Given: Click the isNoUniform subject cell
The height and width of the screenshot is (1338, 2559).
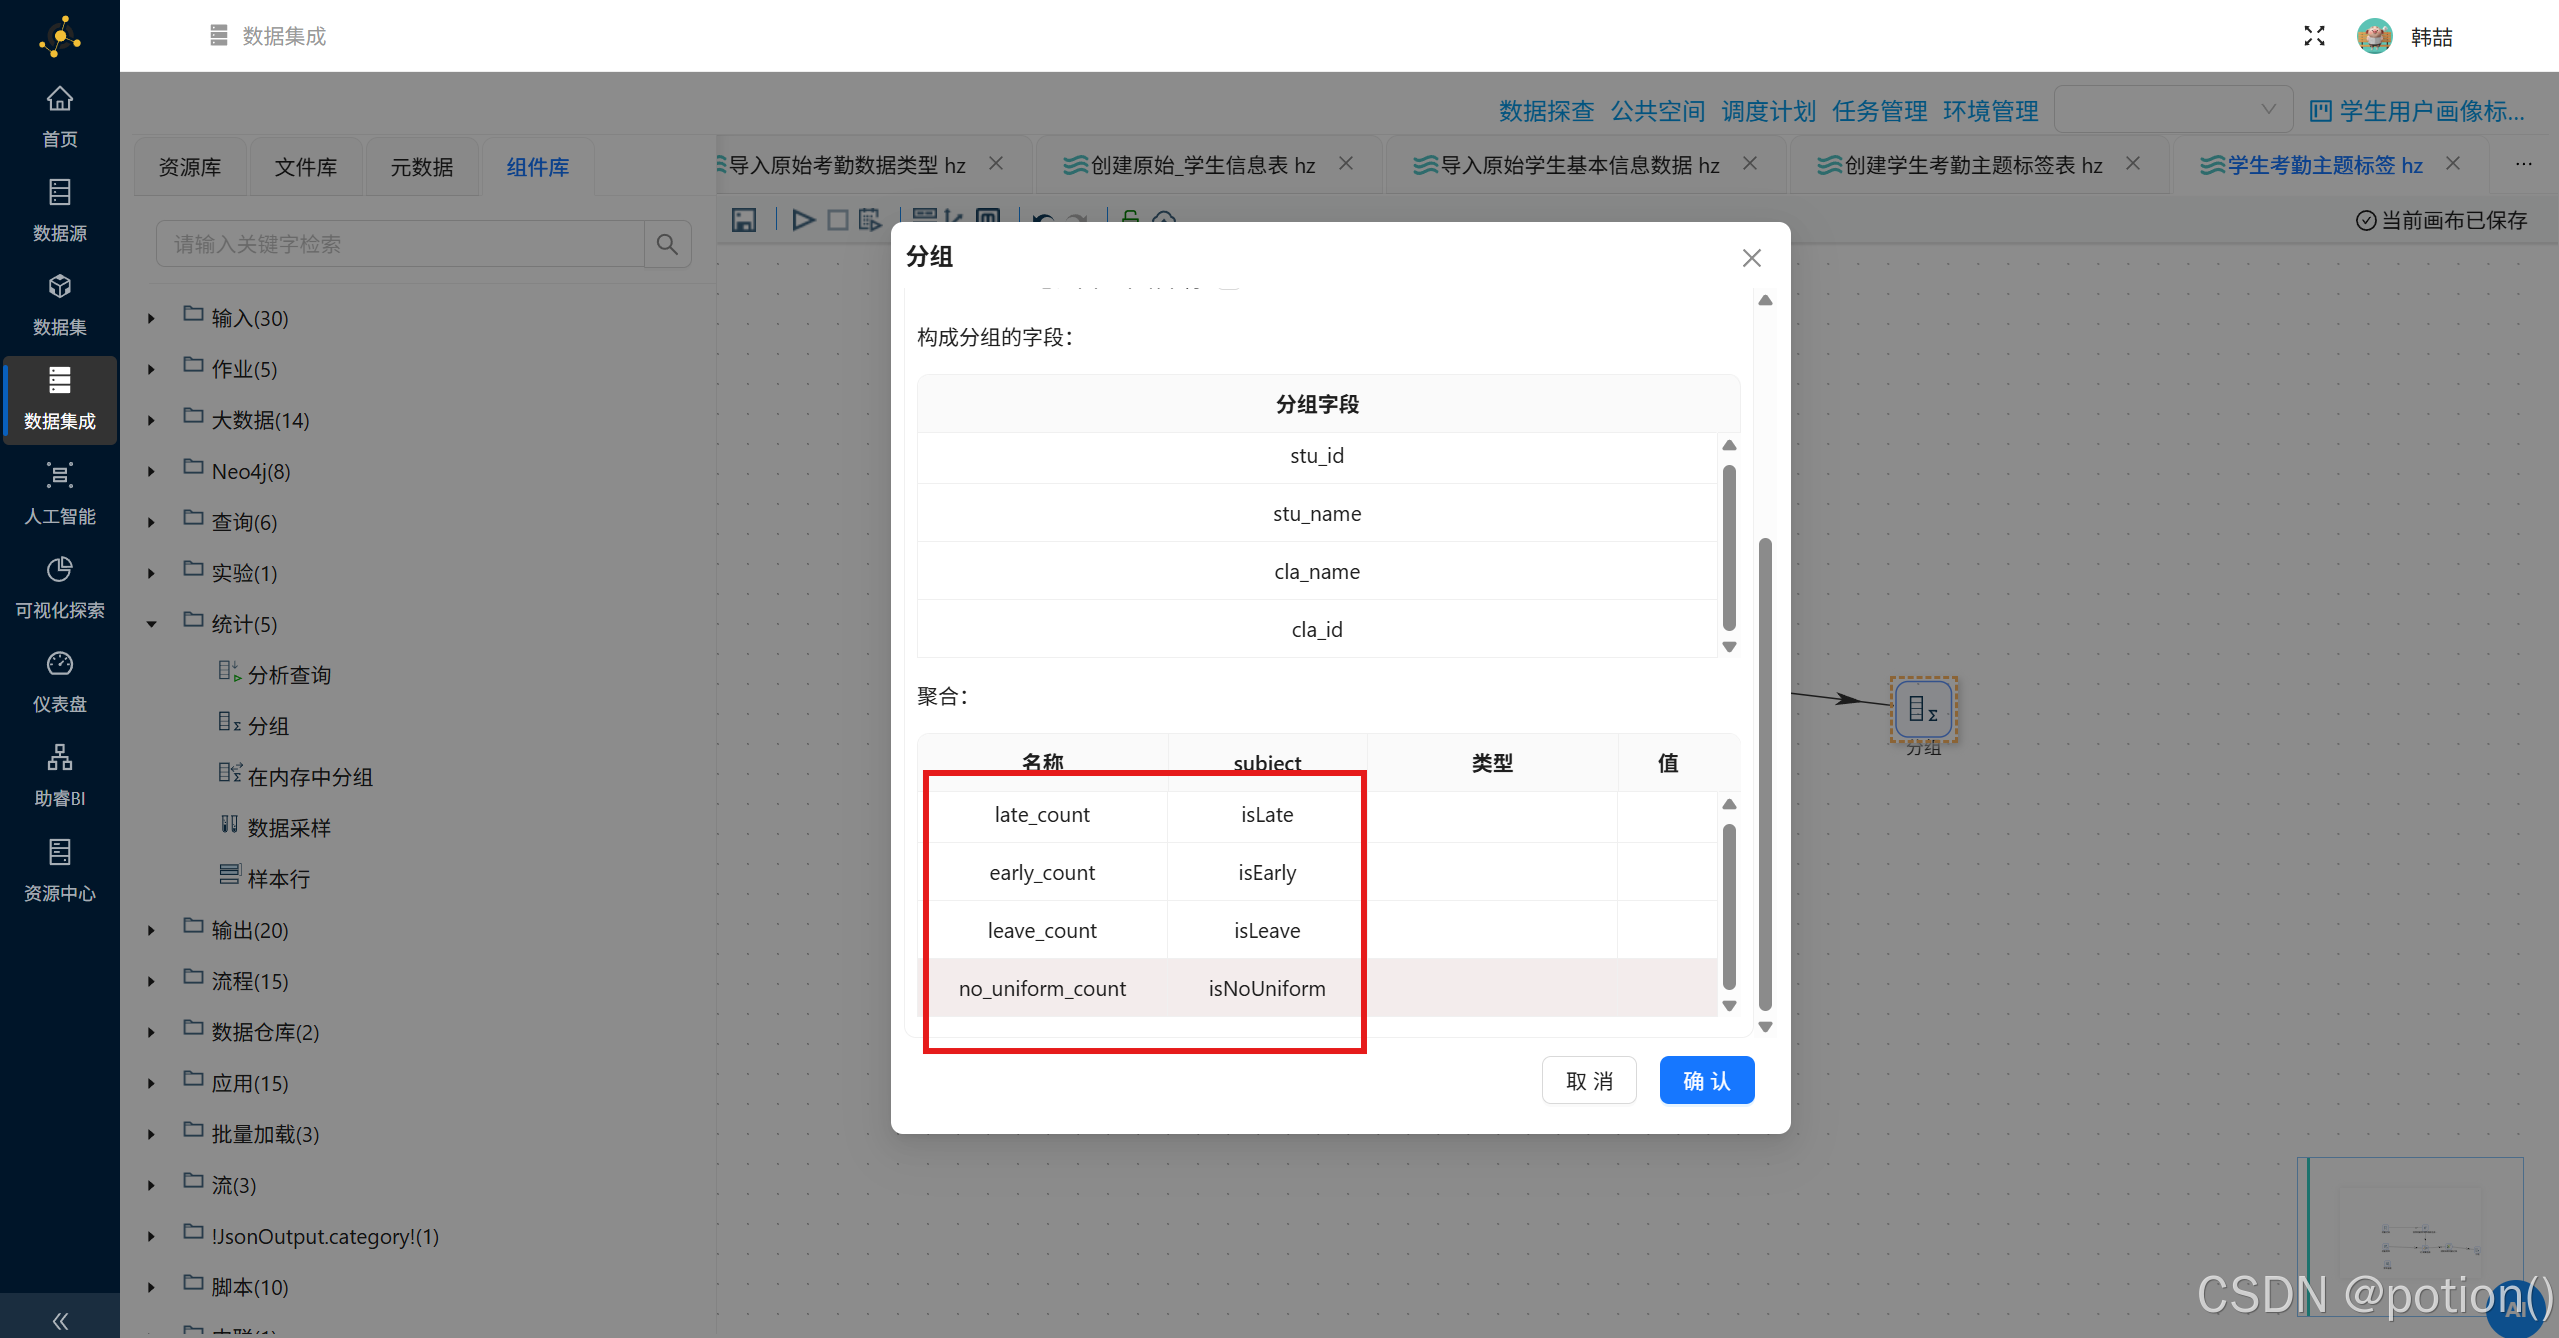Looking at the screenshot, I should coord(1267,988).
